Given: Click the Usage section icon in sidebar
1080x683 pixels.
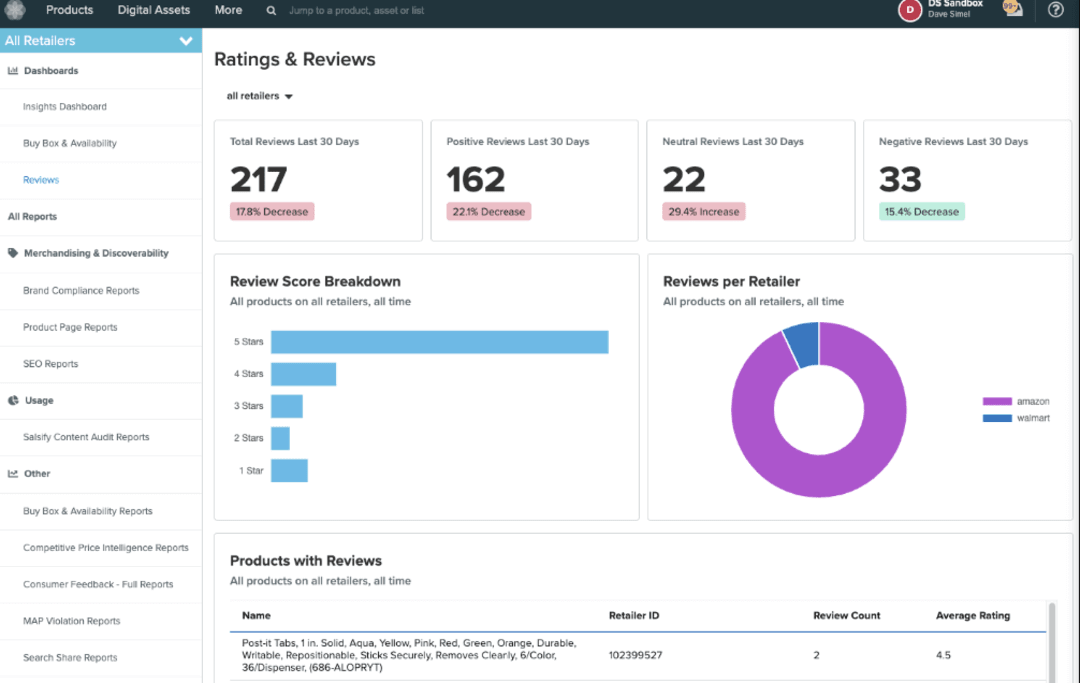Looking at the screenshot, I should pyautogui.click(x=13, y=400).
